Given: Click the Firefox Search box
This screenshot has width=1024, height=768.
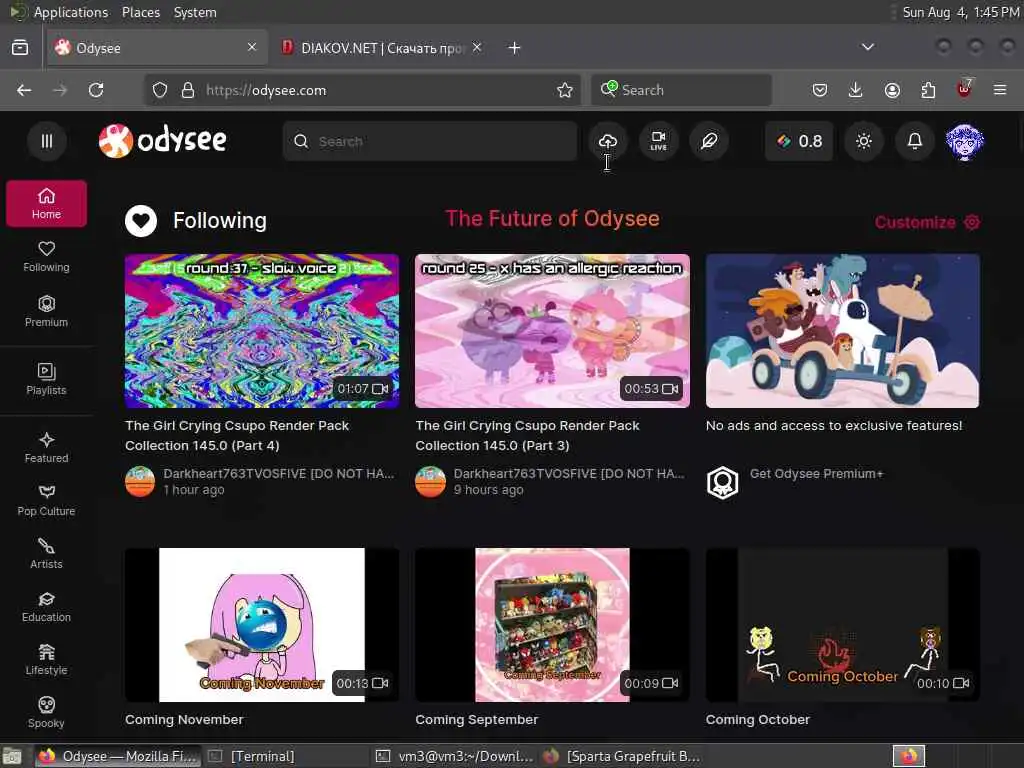Looking at the screenshot, I should (x=681, y=90).
